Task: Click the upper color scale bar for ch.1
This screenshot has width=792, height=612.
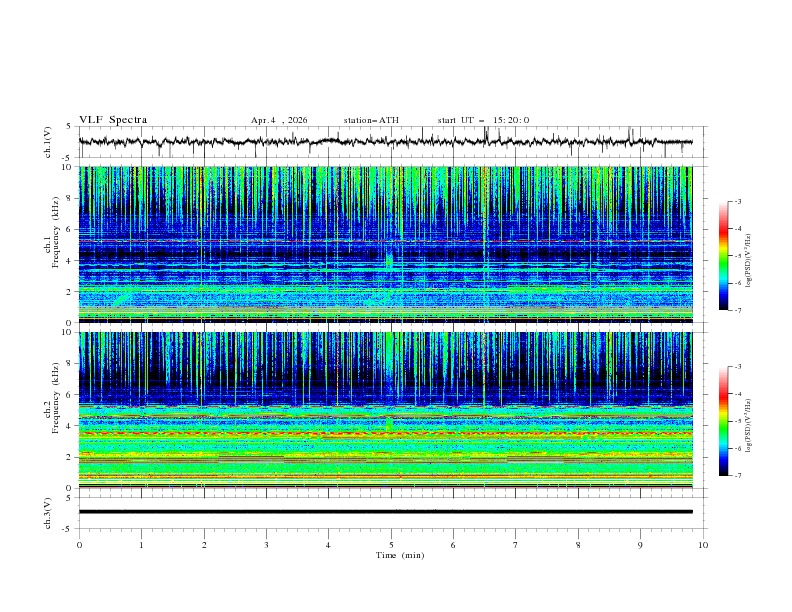Action: [723, 256]
